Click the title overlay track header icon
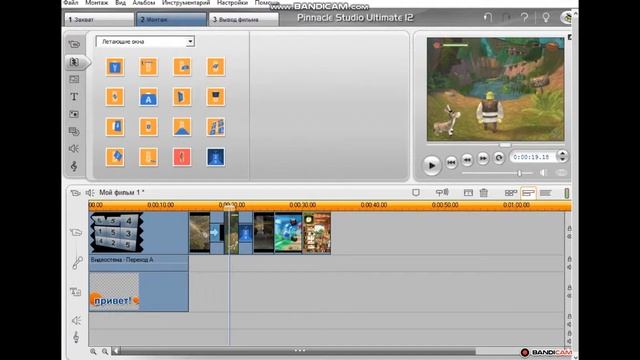The height and width of the screenshot is (360, 640). pyautogui.click(x=76, y=292)
